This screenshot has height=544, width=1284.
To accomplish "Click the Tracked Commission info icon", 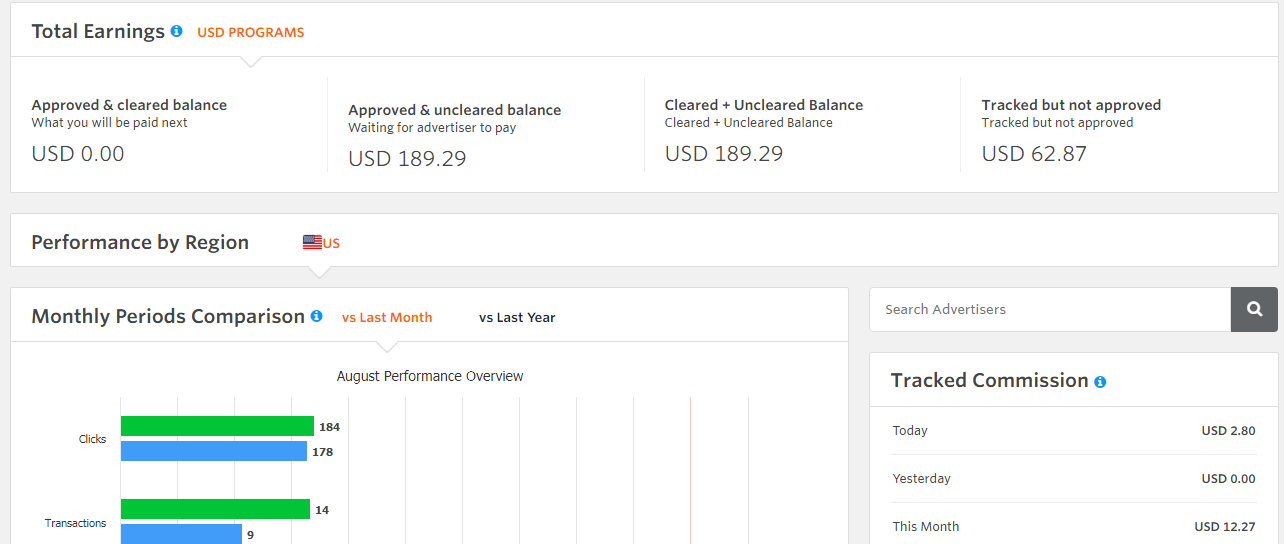I will tap(1100, 381).
